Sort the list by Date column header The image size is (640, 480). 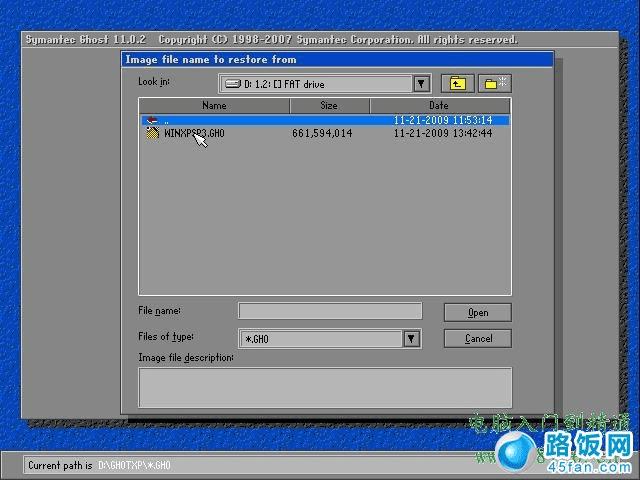coord(440,106)
